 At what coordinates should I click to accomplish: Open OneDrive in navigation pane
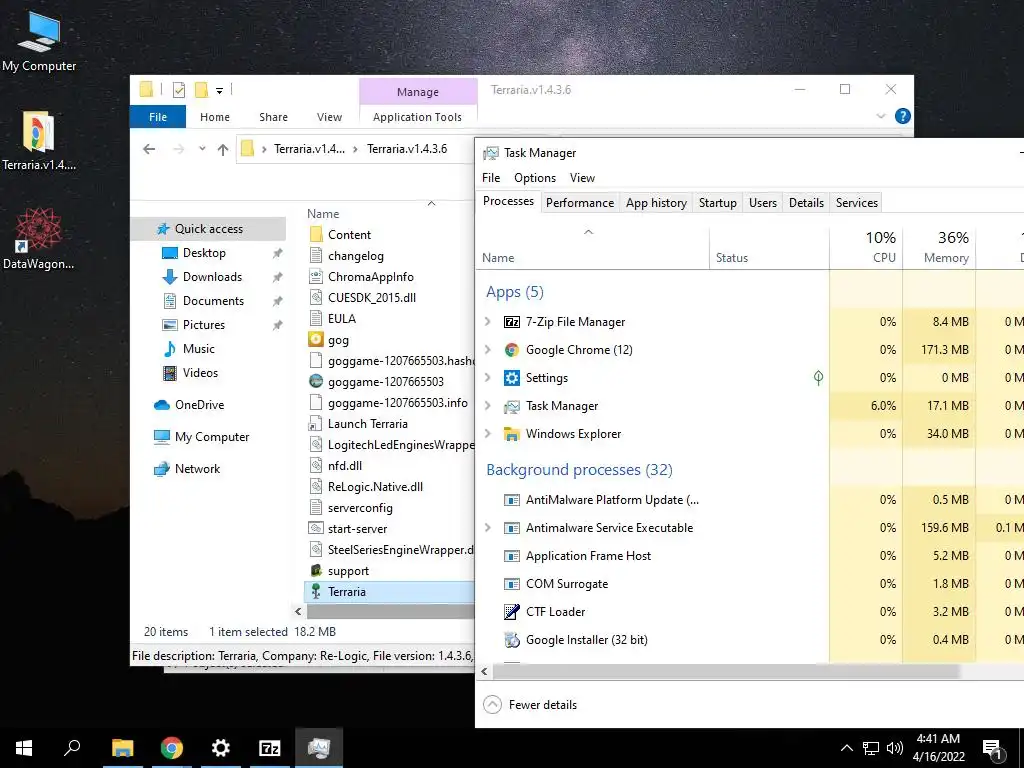[189, 405]
